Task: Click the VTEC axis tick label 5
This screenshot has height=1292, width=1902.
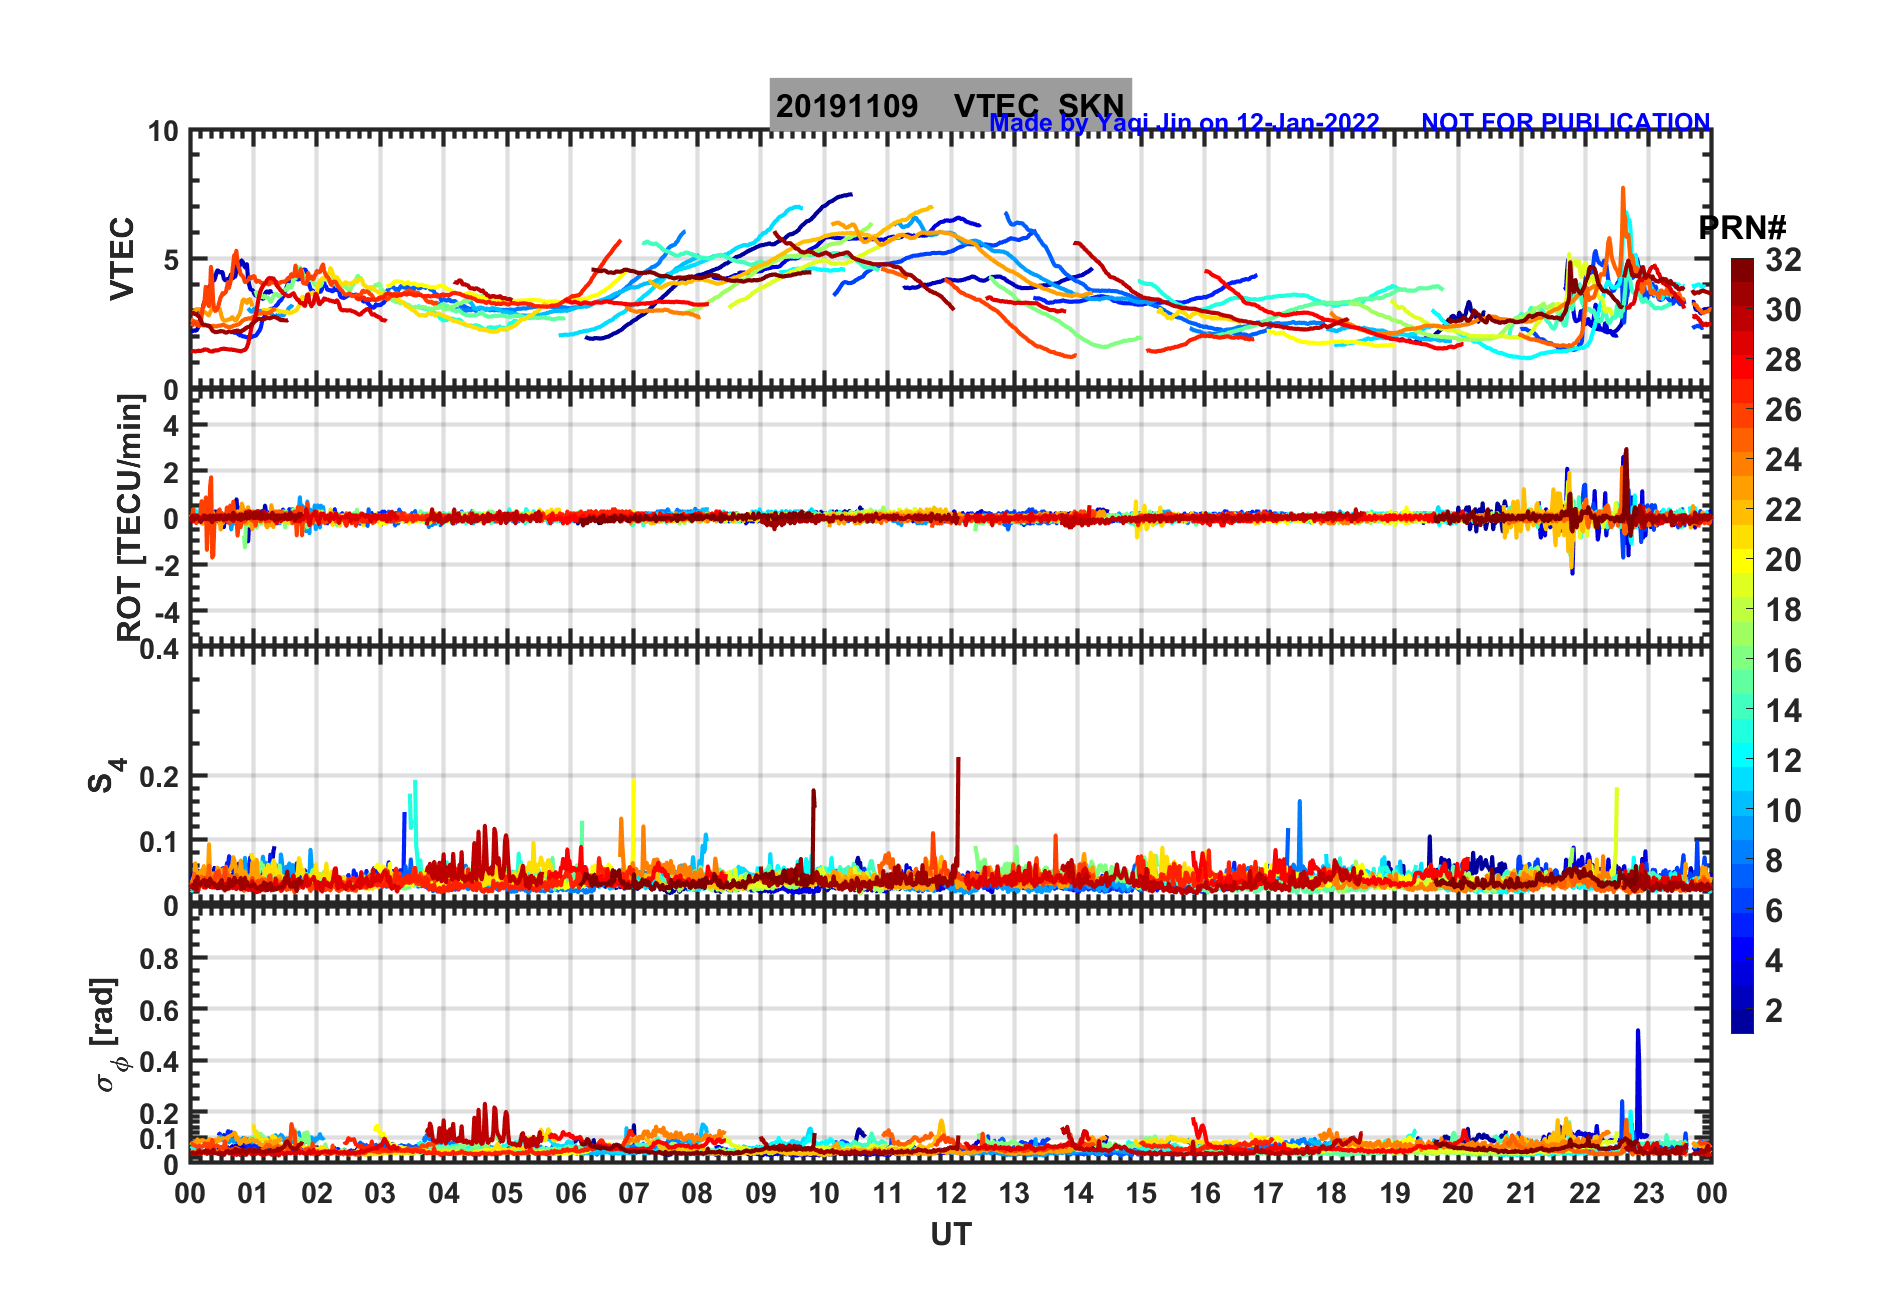Action: click(170, 261)
